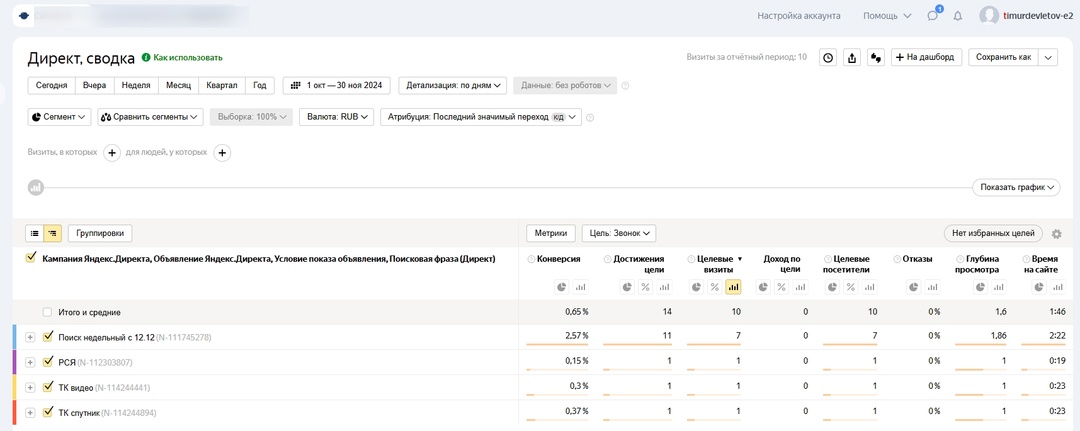
Task: Uncheck the РСЯ campaign checkbox
Action: coord(48,362)
